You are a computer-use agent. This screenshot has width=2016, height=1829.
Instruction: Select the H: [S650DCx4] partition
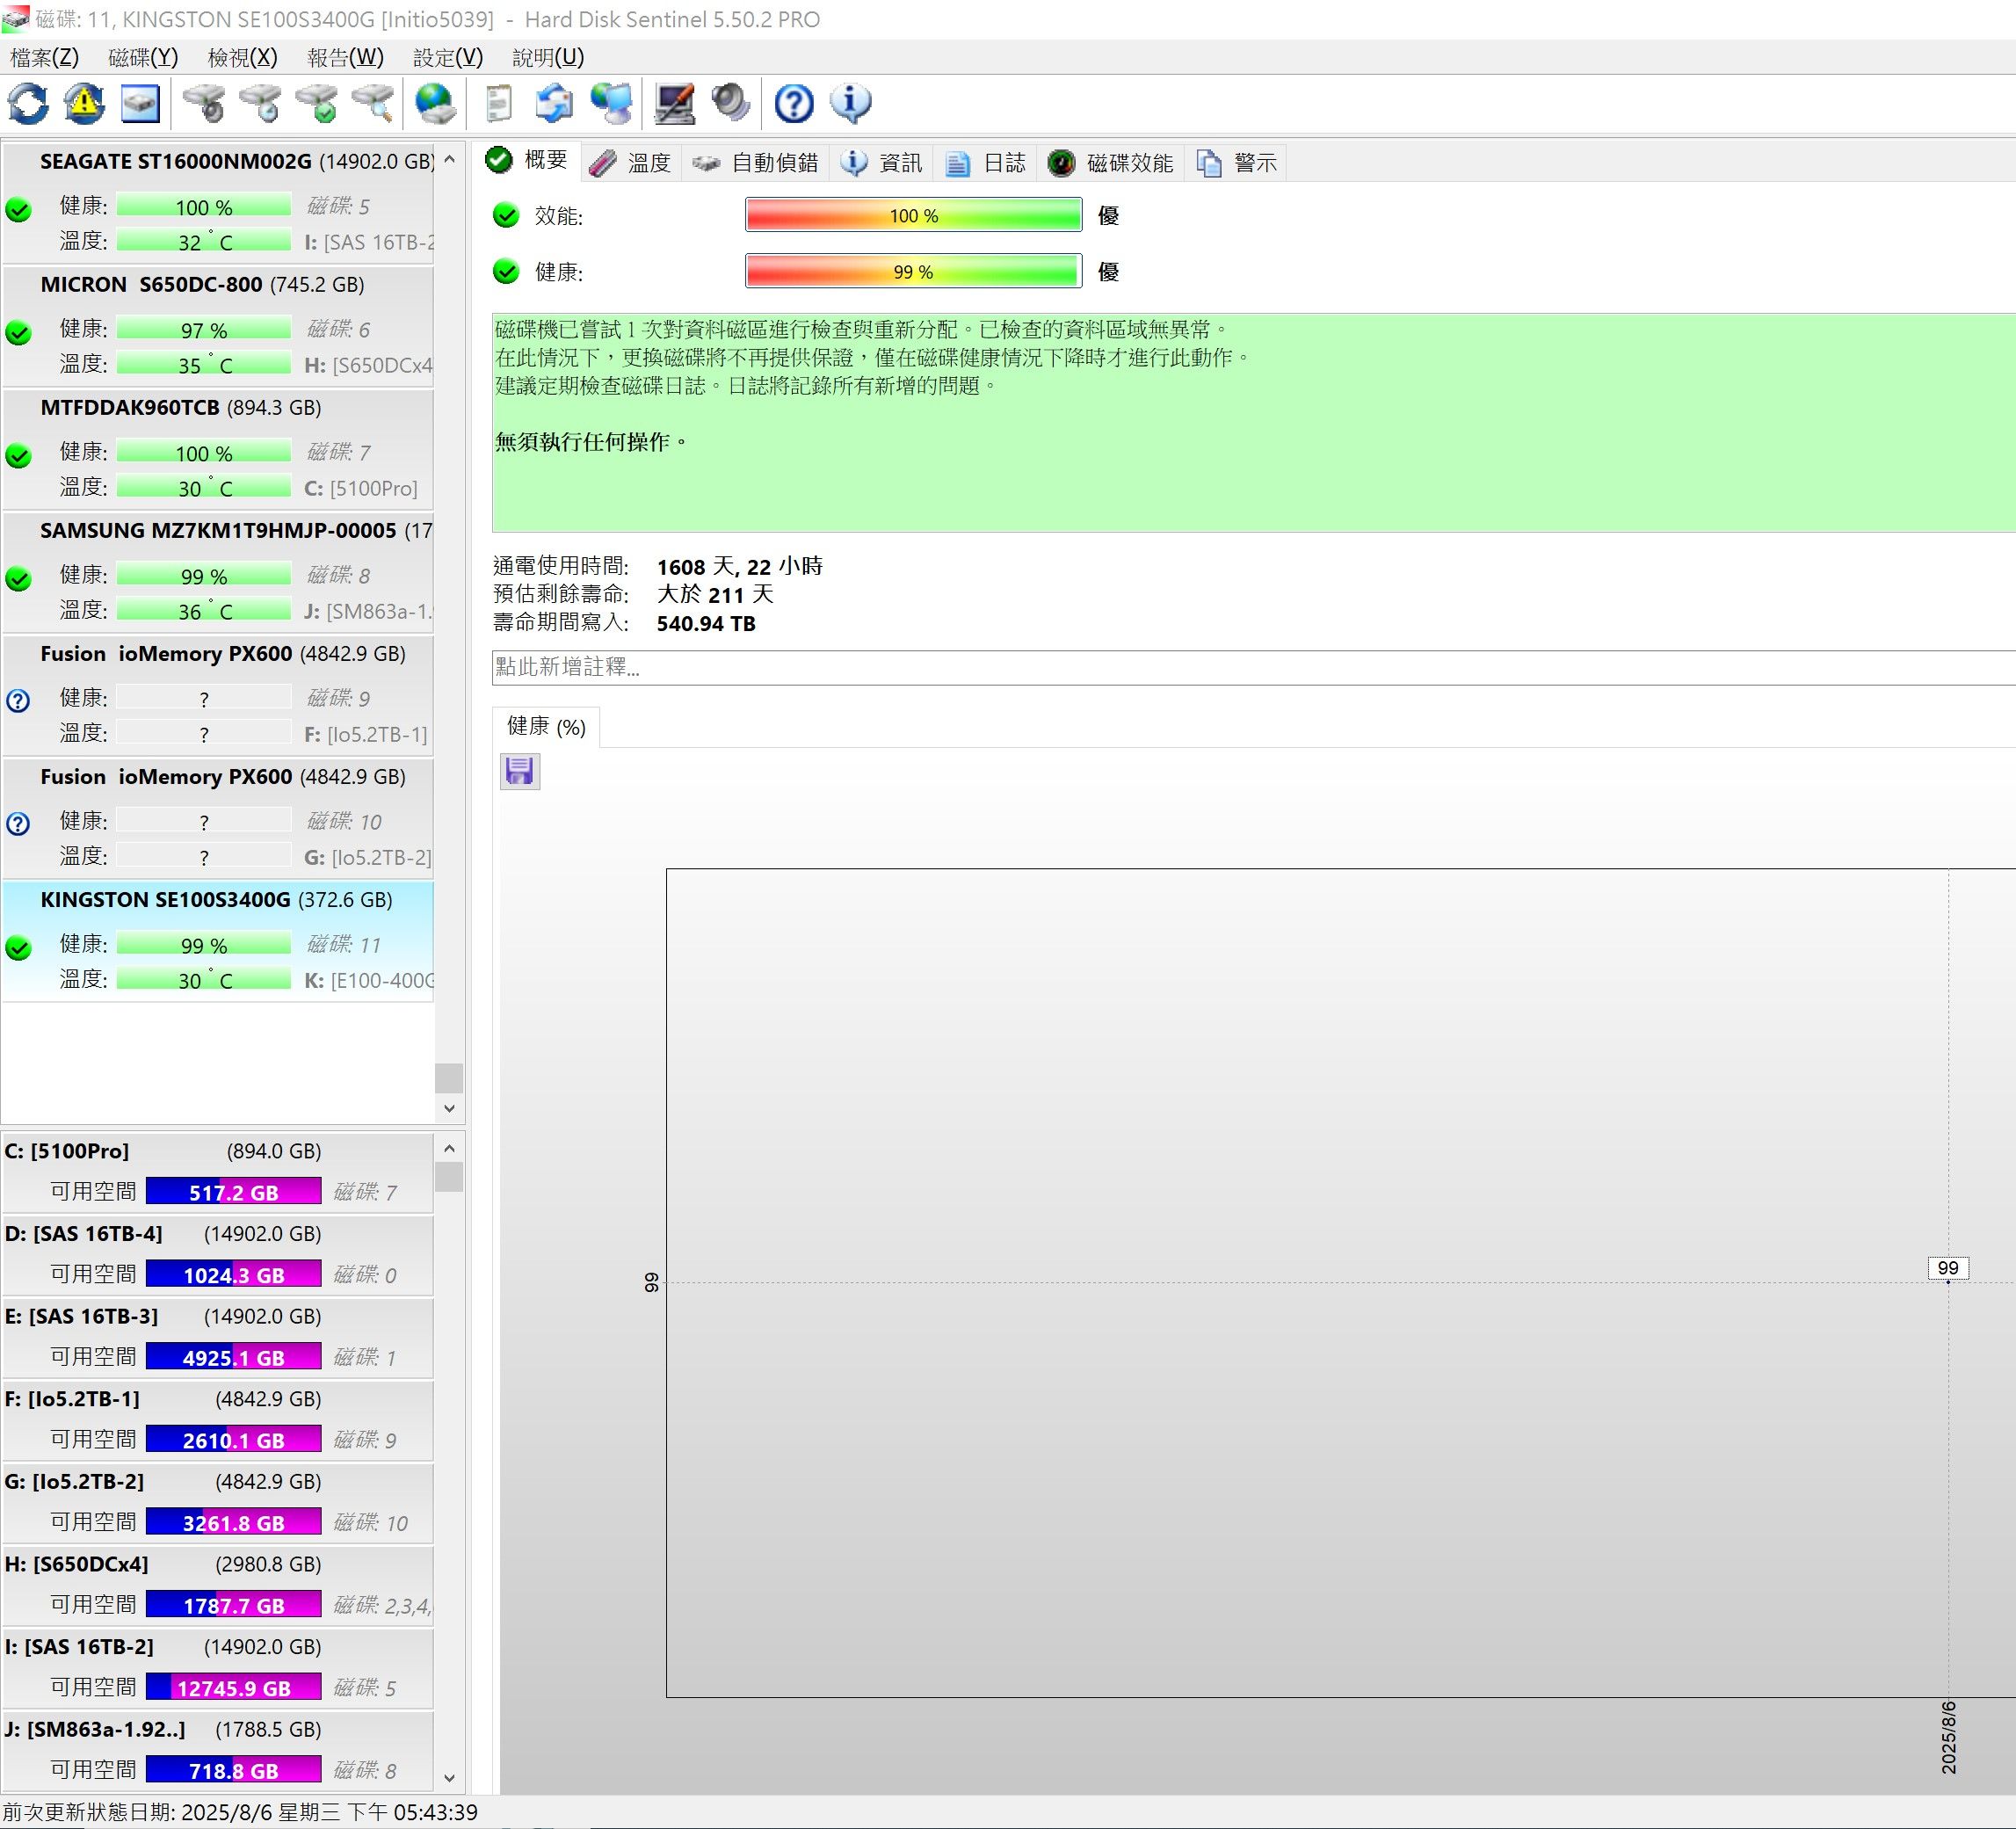pos(218,1585)
